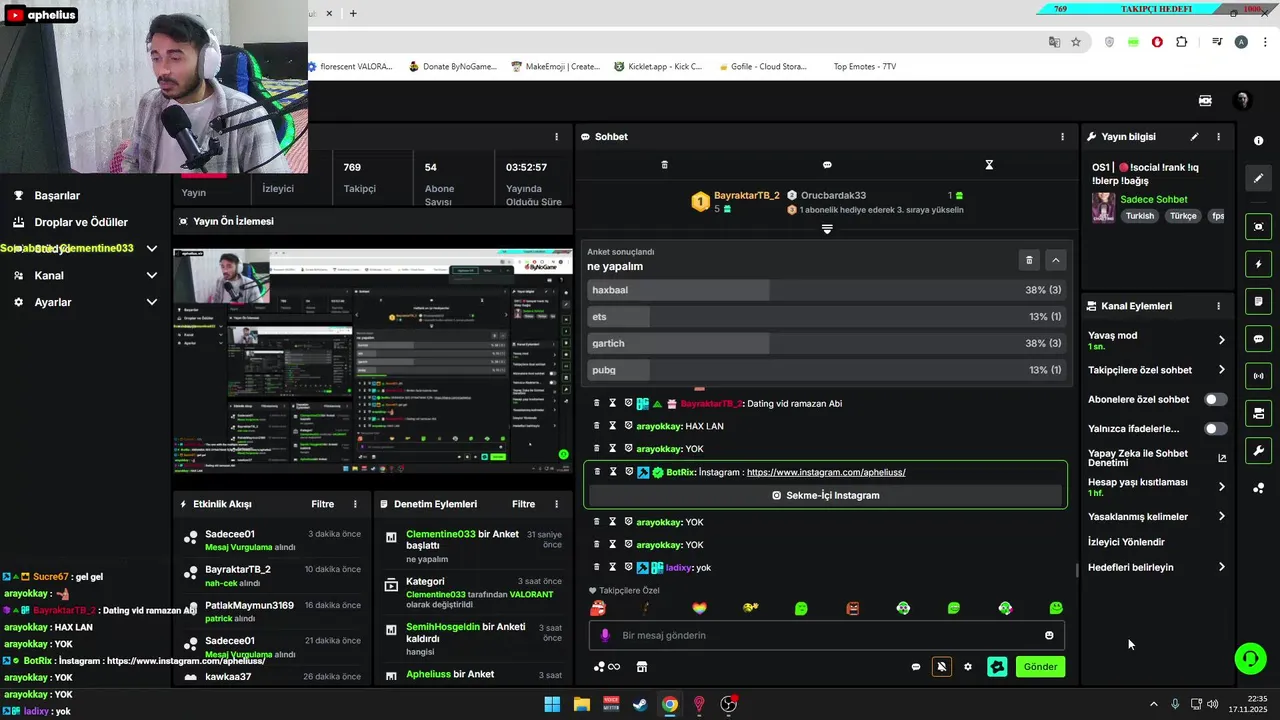
Task: Open the emoji picker in message box
Action: [x=1049, y=635]
